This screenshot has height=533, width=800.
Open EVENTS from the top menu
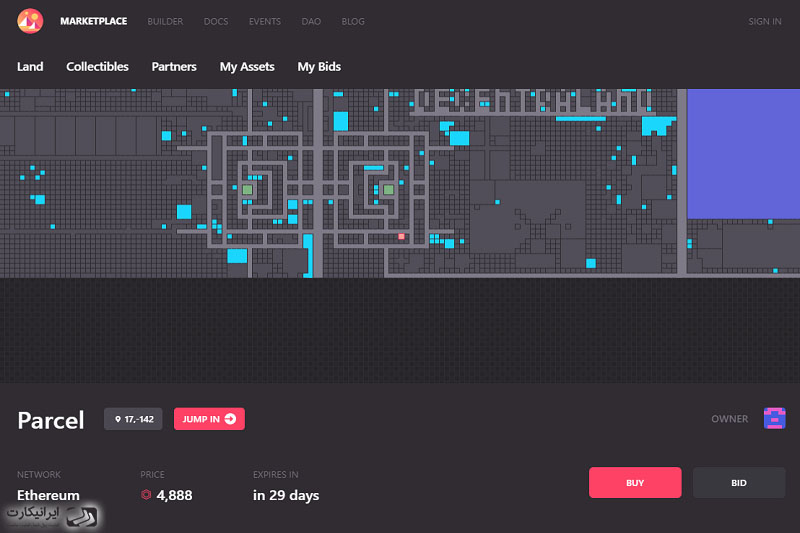(265, 21)
